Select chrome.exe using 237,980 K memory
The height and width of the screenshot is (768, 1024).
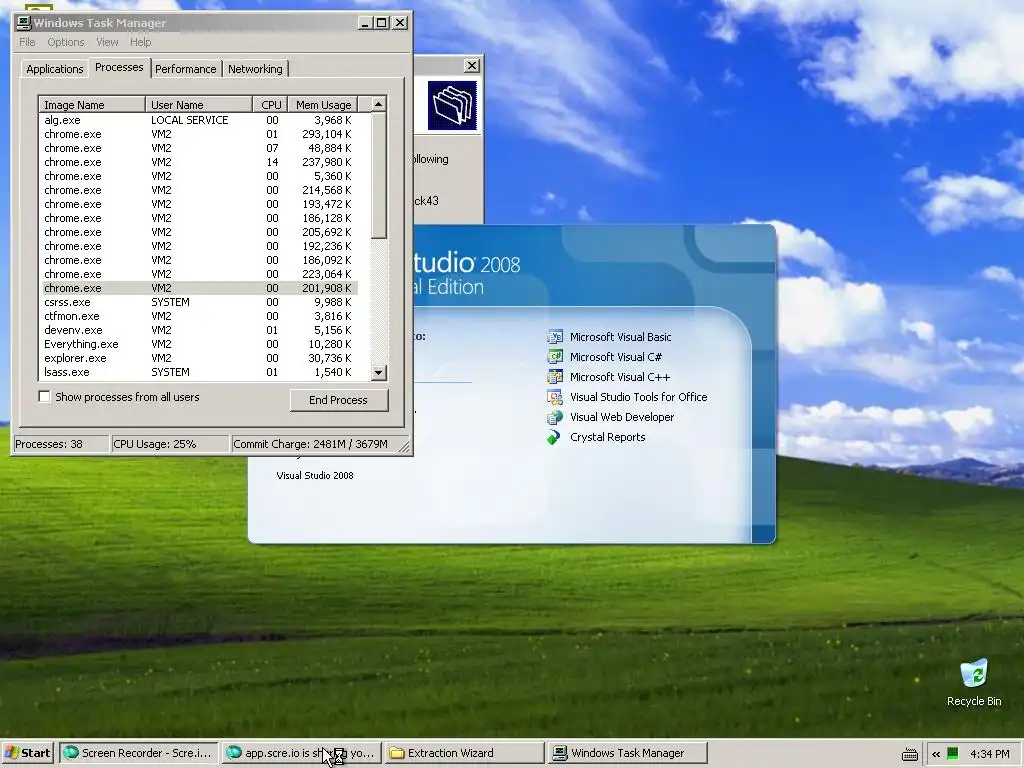[199, 162]
